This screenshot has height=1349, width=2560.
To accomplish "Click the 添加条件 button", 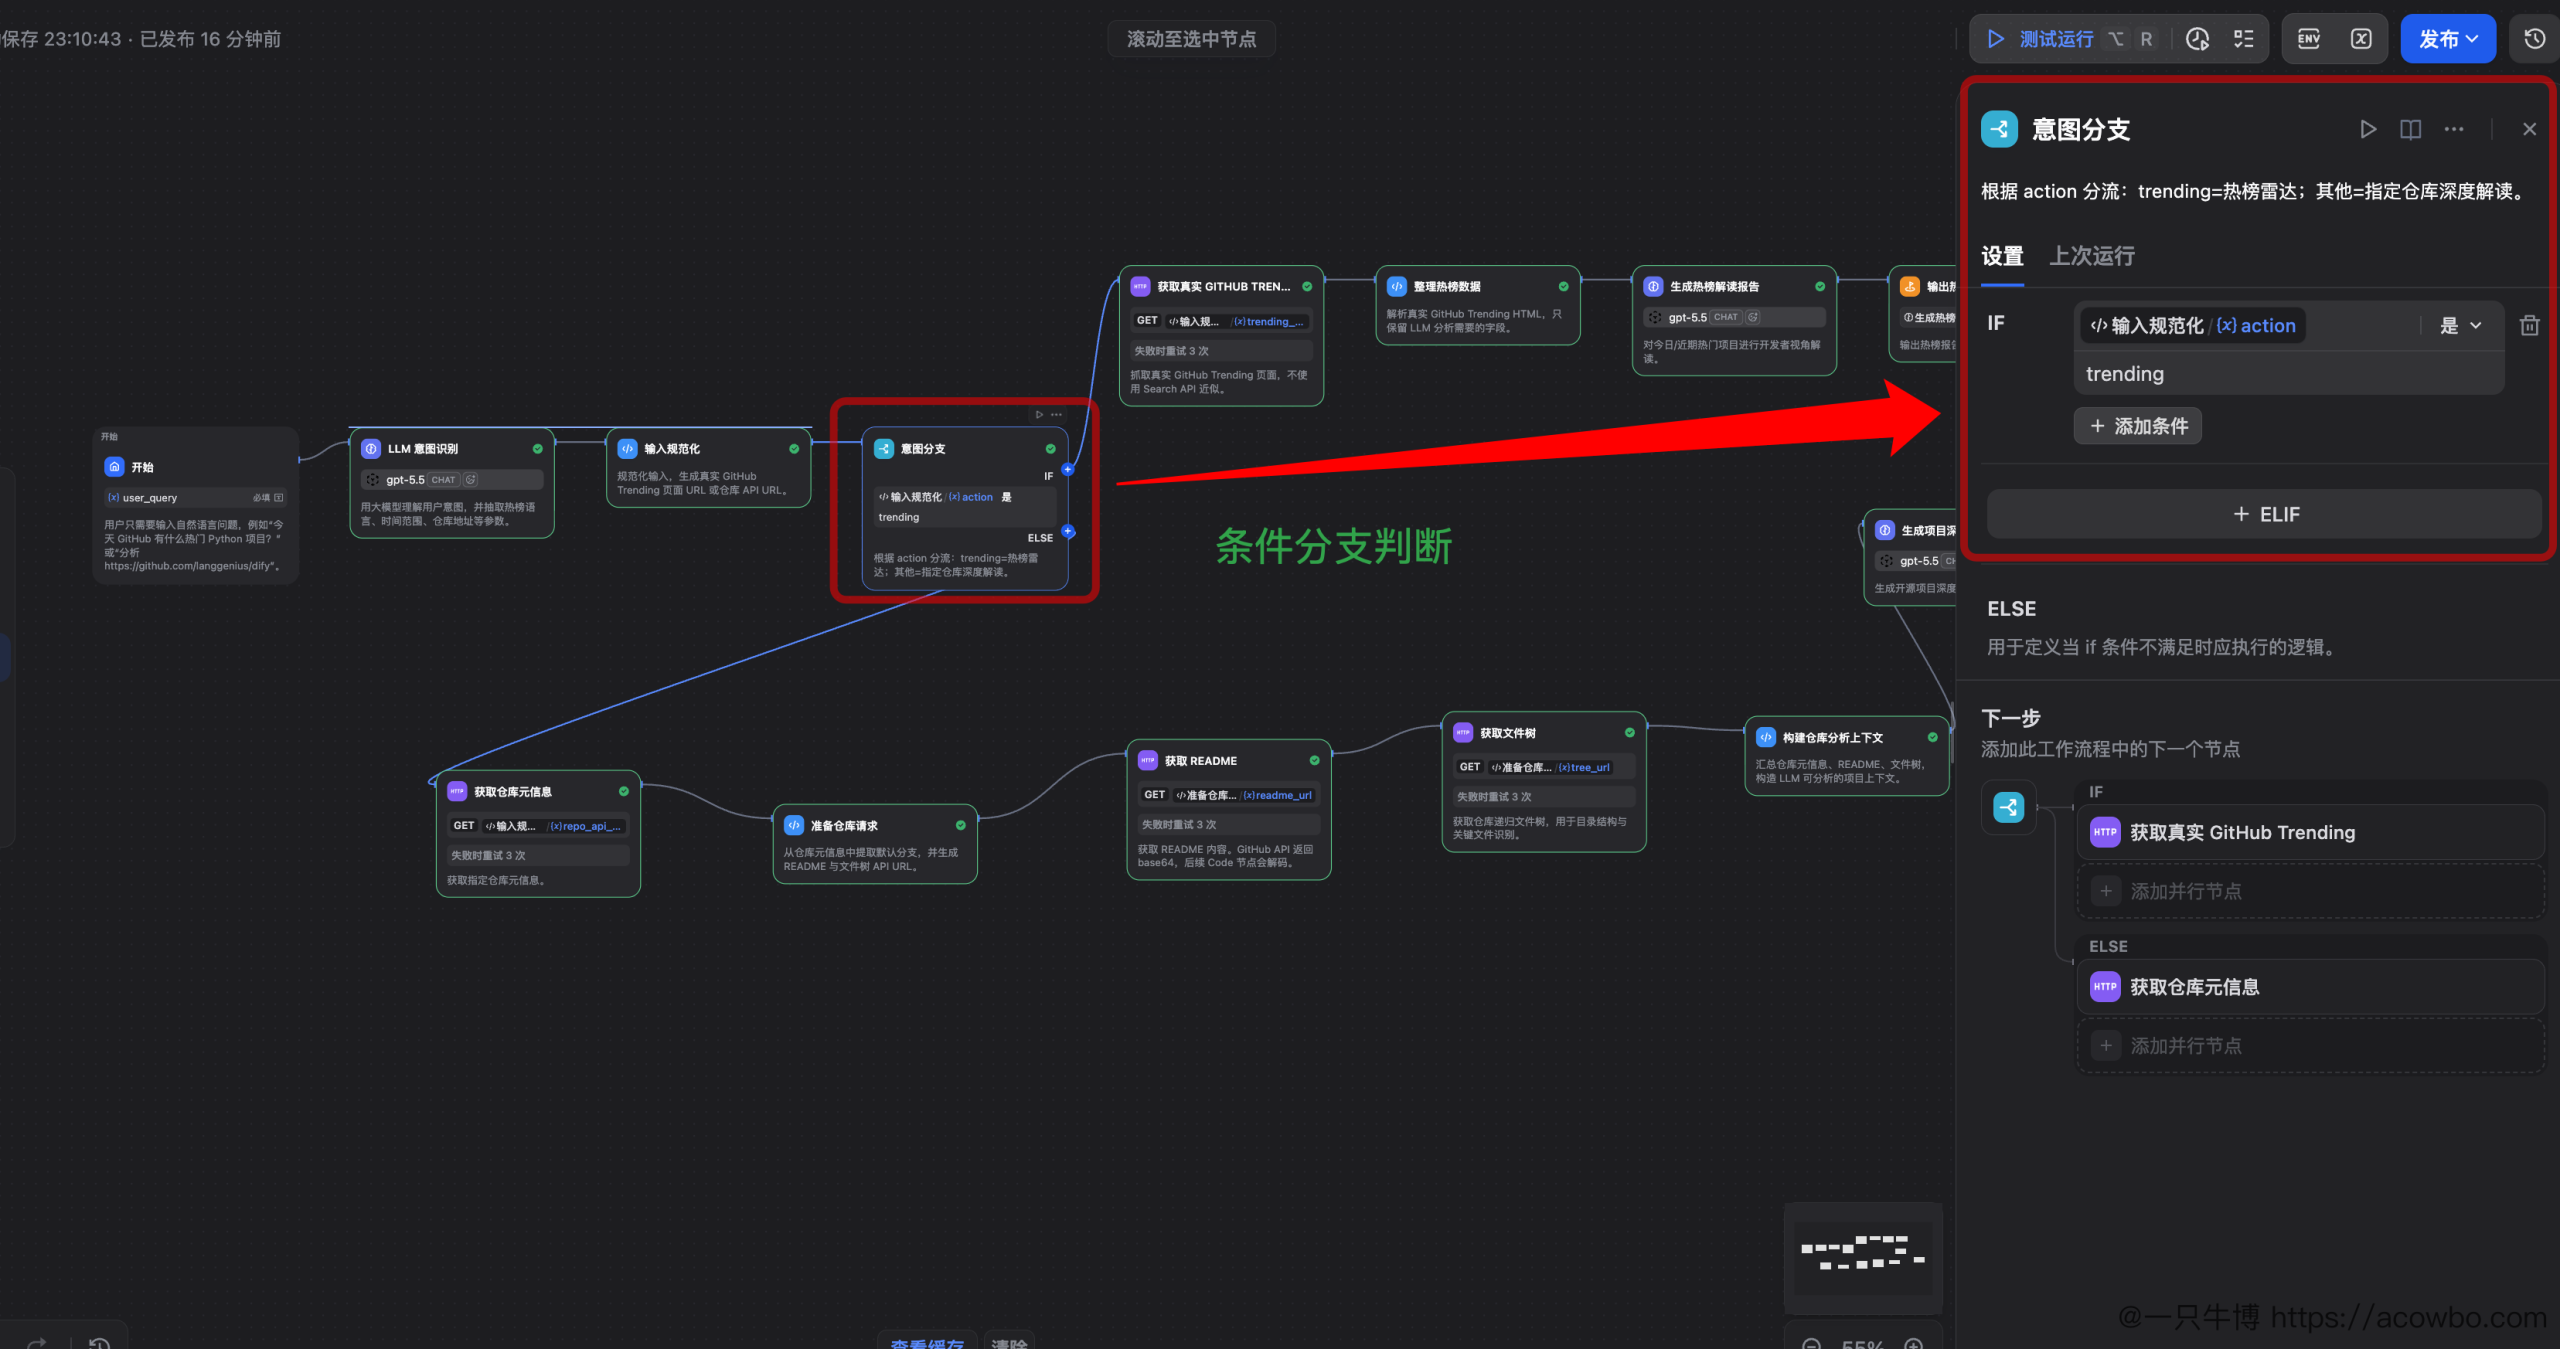I will [2138, 426].
